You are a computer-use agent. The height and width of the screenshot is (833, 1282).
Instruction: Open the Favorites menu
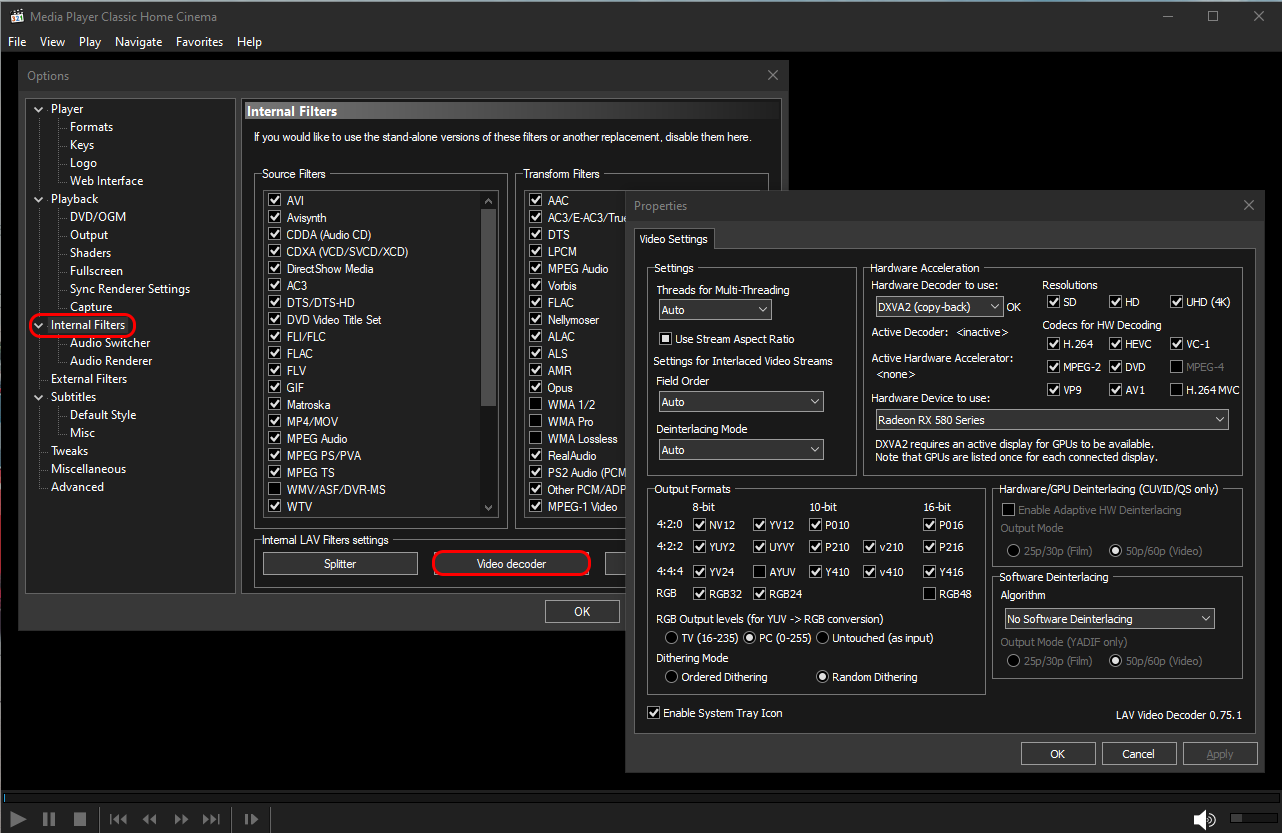(x=199, y=42)
